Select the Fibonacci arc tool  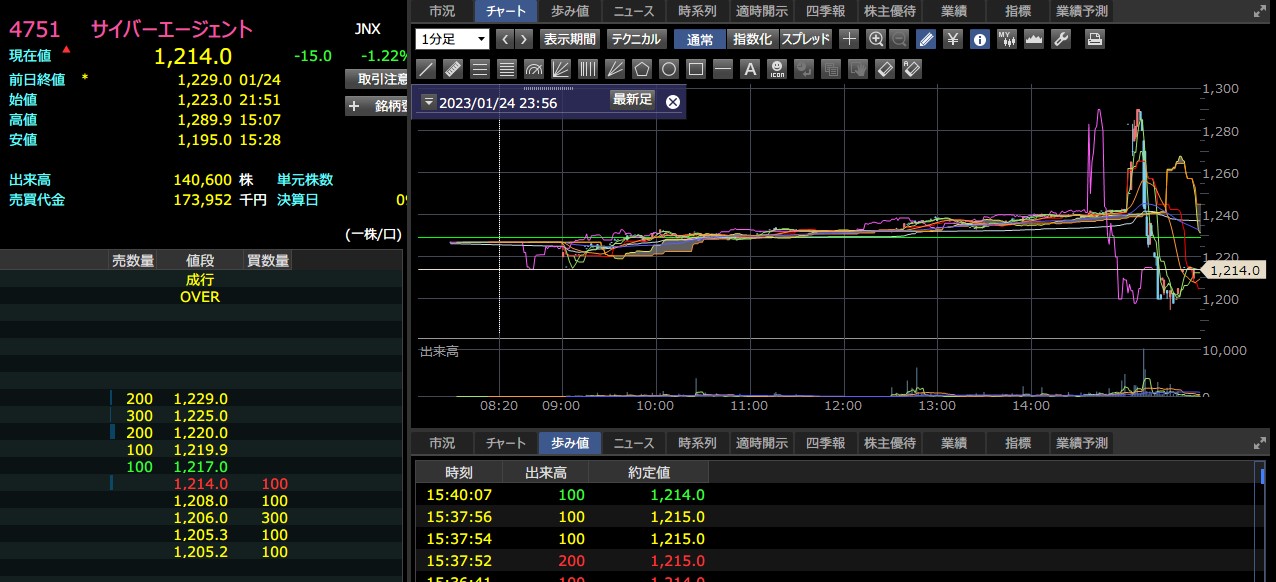pyautogui.click(x=533, y=69)
